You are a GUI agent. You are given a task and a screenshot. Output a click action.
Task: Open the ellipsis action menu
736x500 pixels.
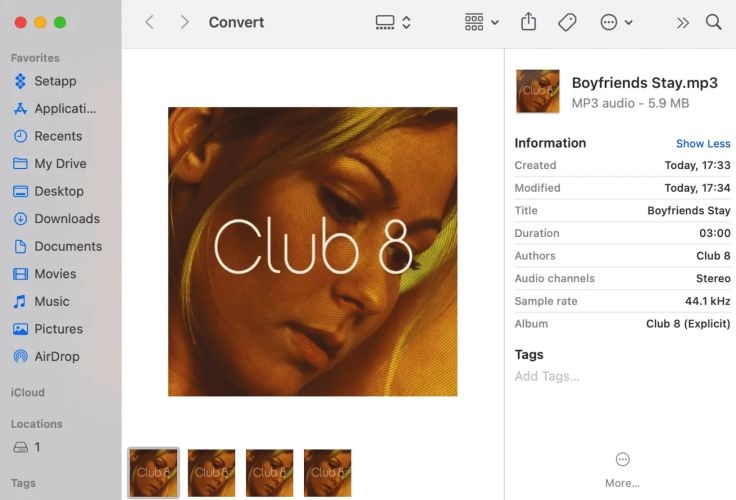tap(616, 22)
